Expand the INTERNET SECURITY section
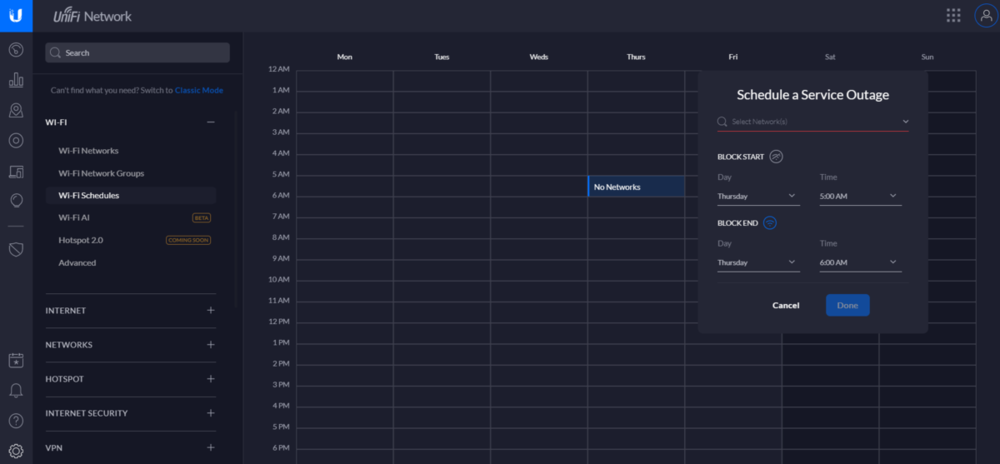The image size is (1000, 464). pos(211,413)
